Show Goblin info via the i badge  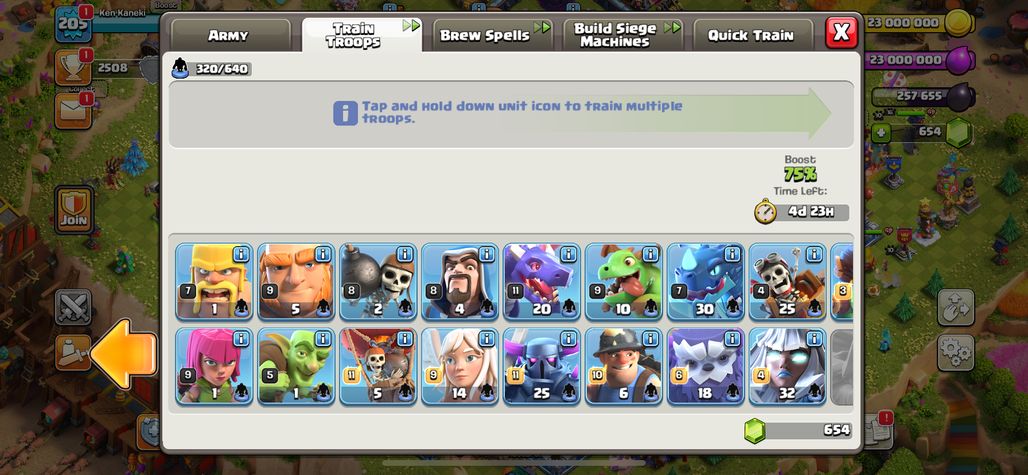click(x=323, y=339)
